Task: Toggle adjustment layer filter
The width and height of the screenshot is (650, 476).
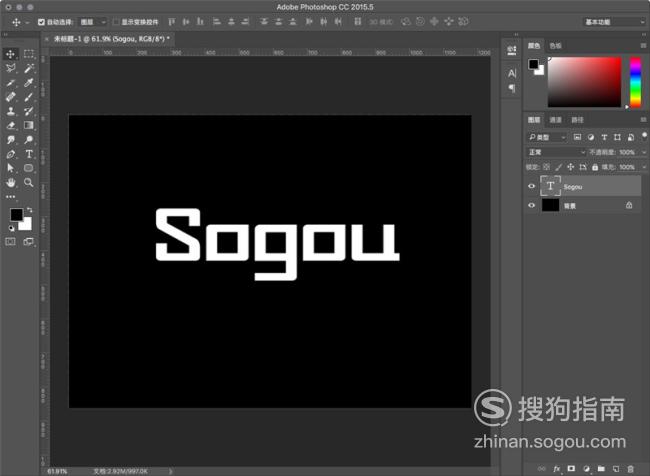Action: coord(591,137)
